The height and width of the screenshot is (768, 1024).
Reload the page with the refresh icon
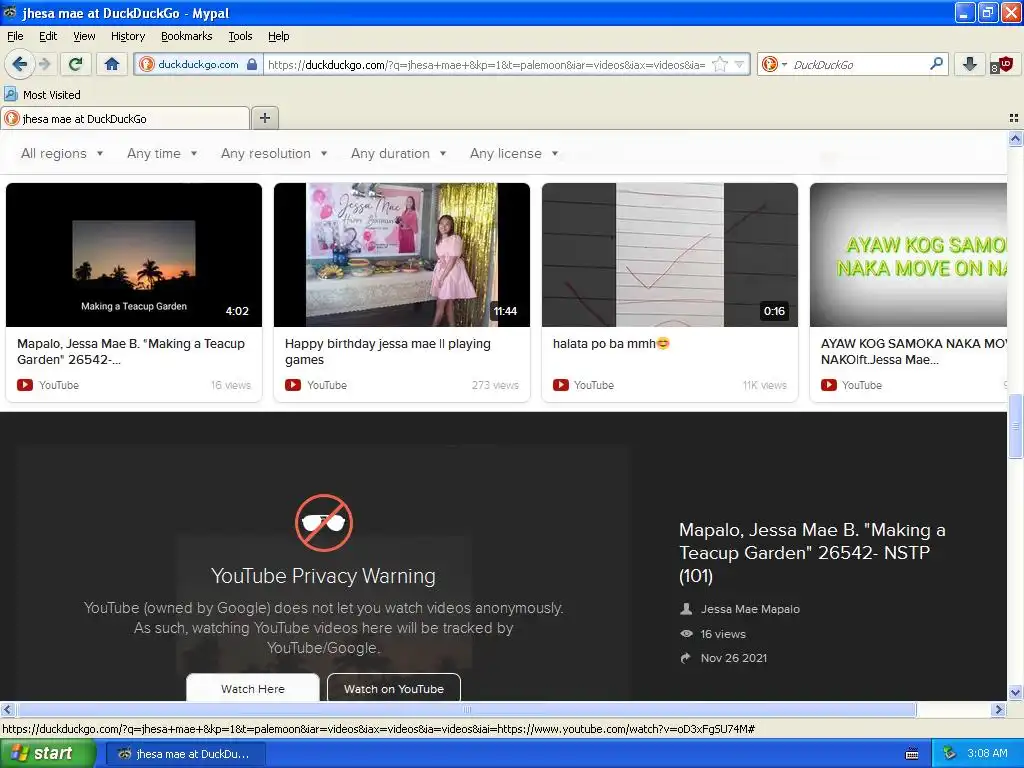[76, 64]
